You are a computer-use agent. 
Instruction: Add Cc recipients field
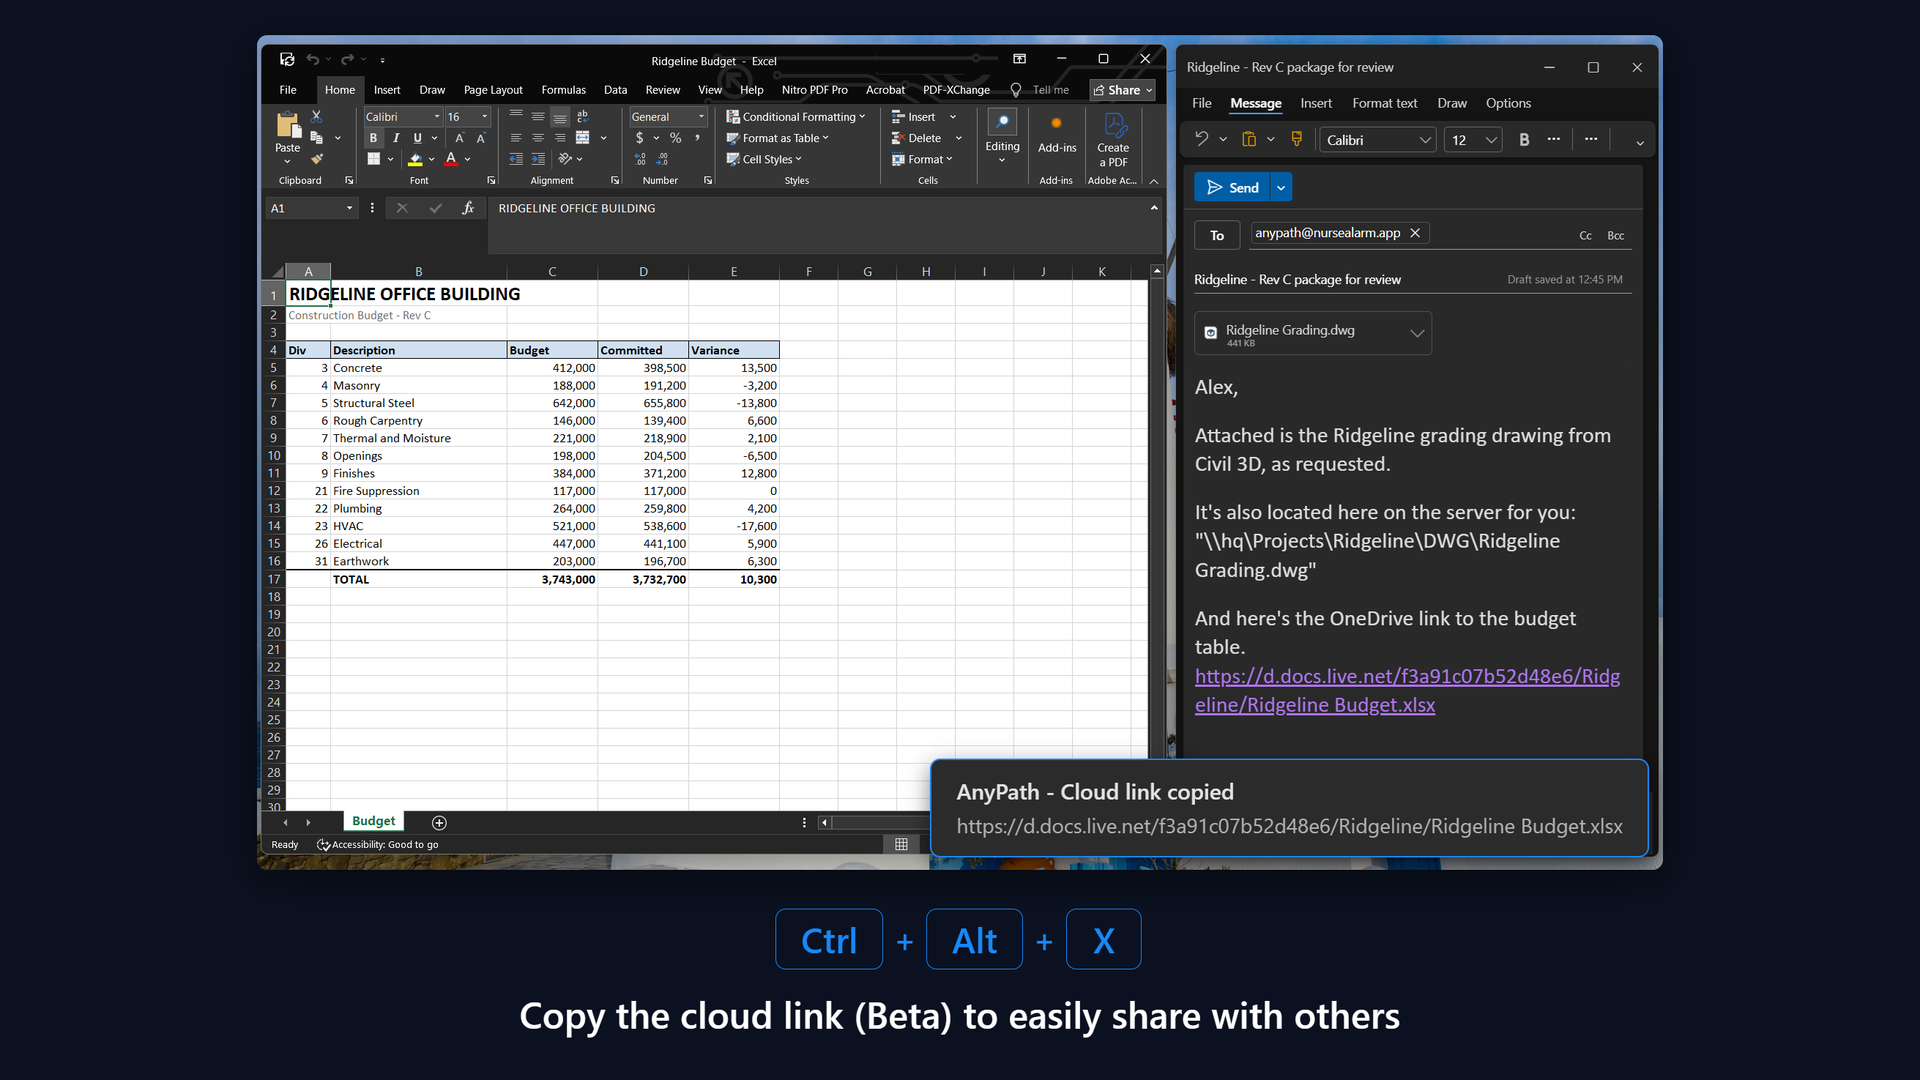1585,236
